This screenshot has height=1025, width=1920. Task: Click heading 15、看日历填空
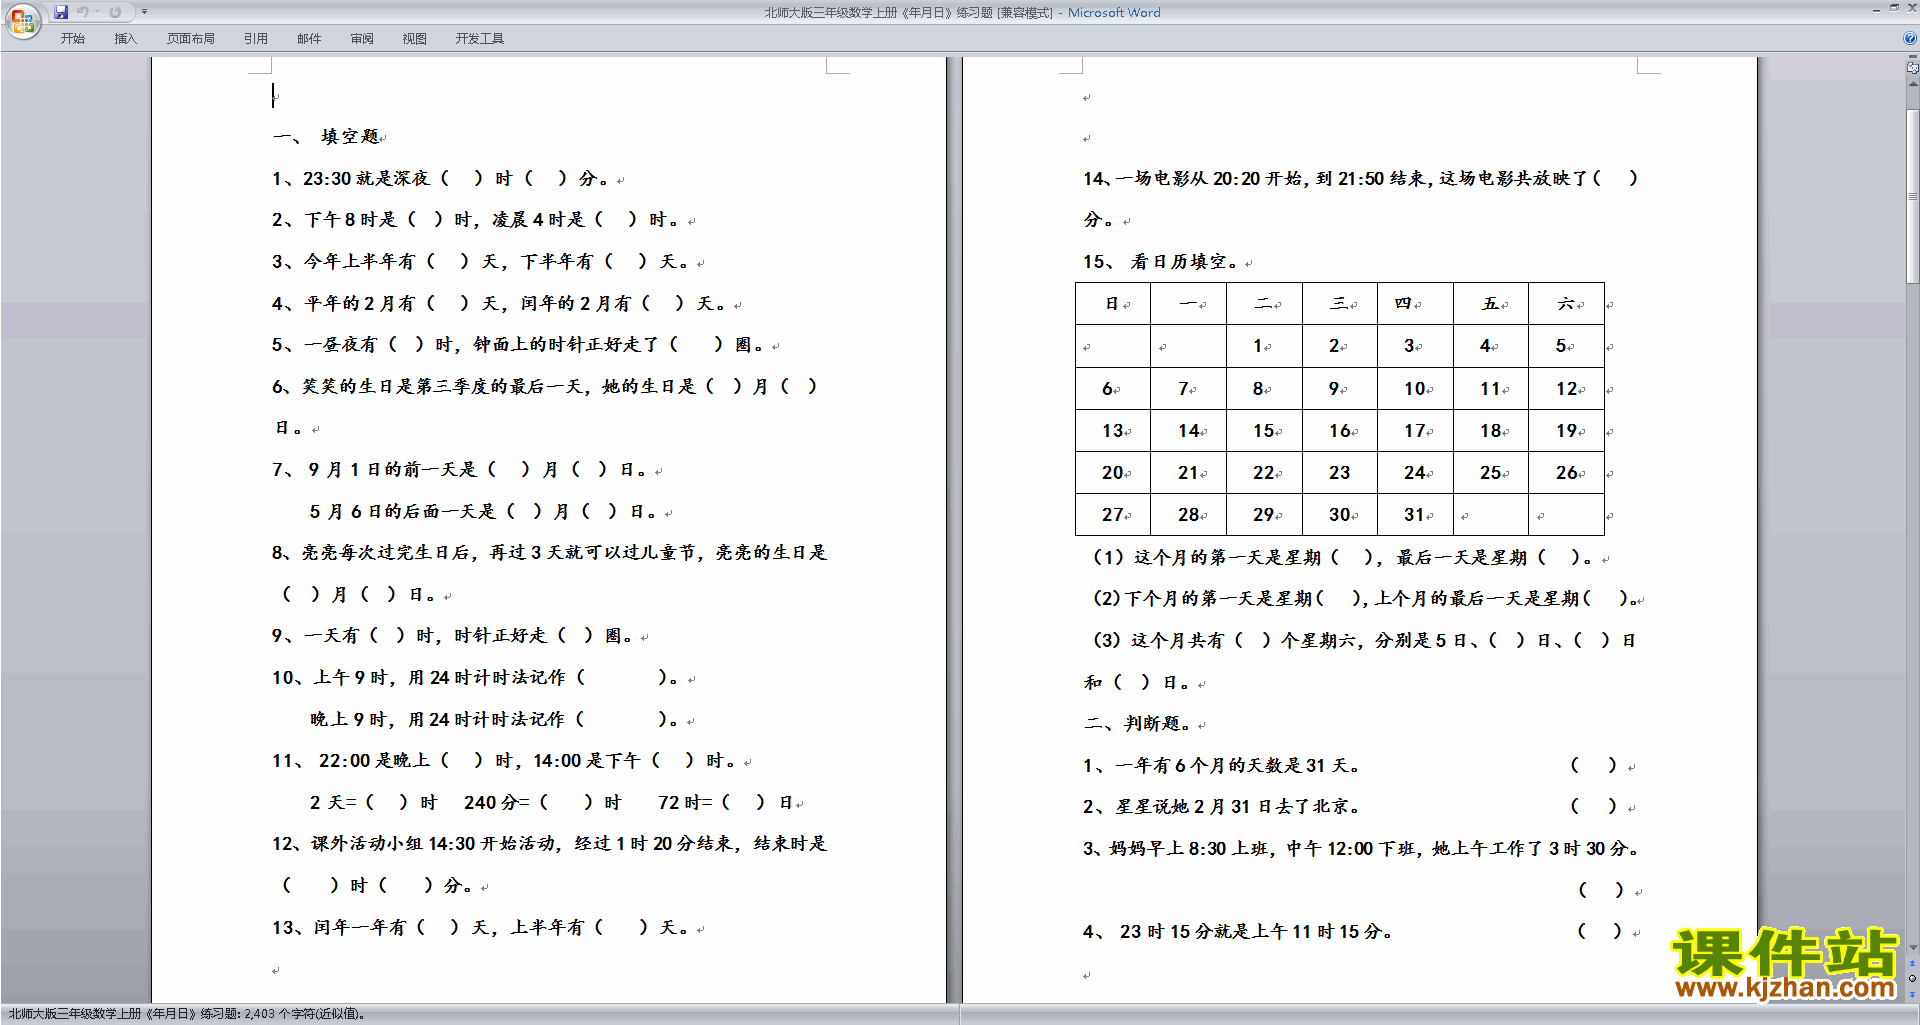coord(1161,262)
